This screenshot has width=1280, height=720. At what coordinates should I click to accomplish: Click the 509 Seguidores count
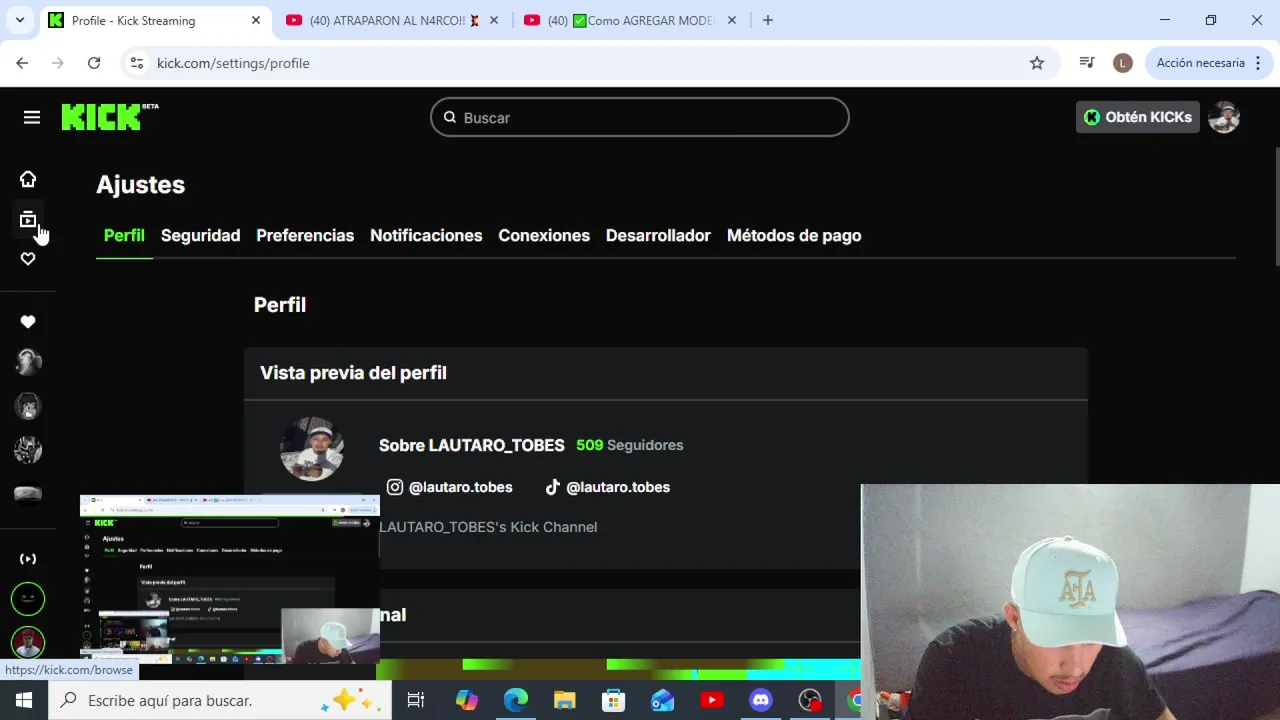(630, 445)
